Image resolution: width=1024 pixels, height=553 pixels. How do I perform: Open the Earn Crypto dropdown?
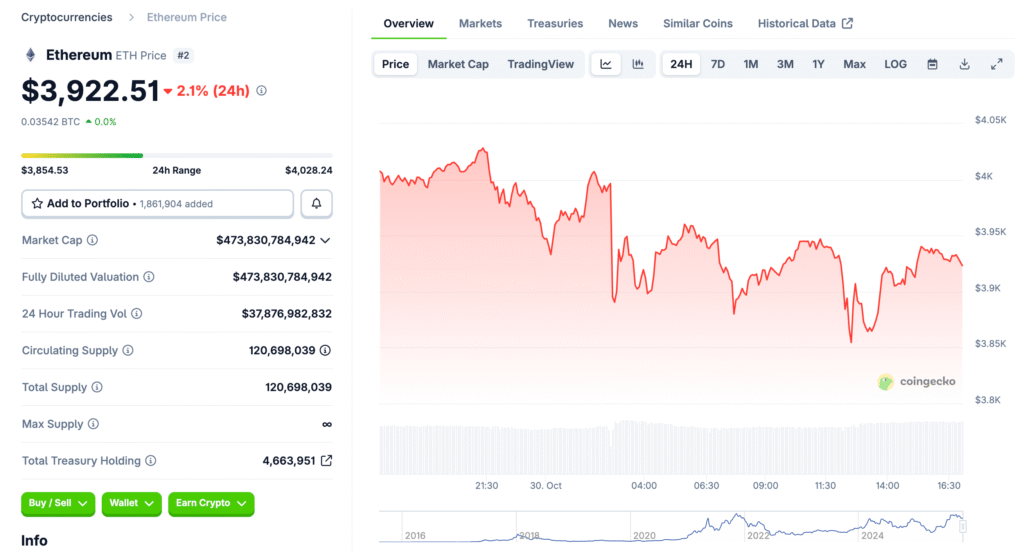(211, 504)
